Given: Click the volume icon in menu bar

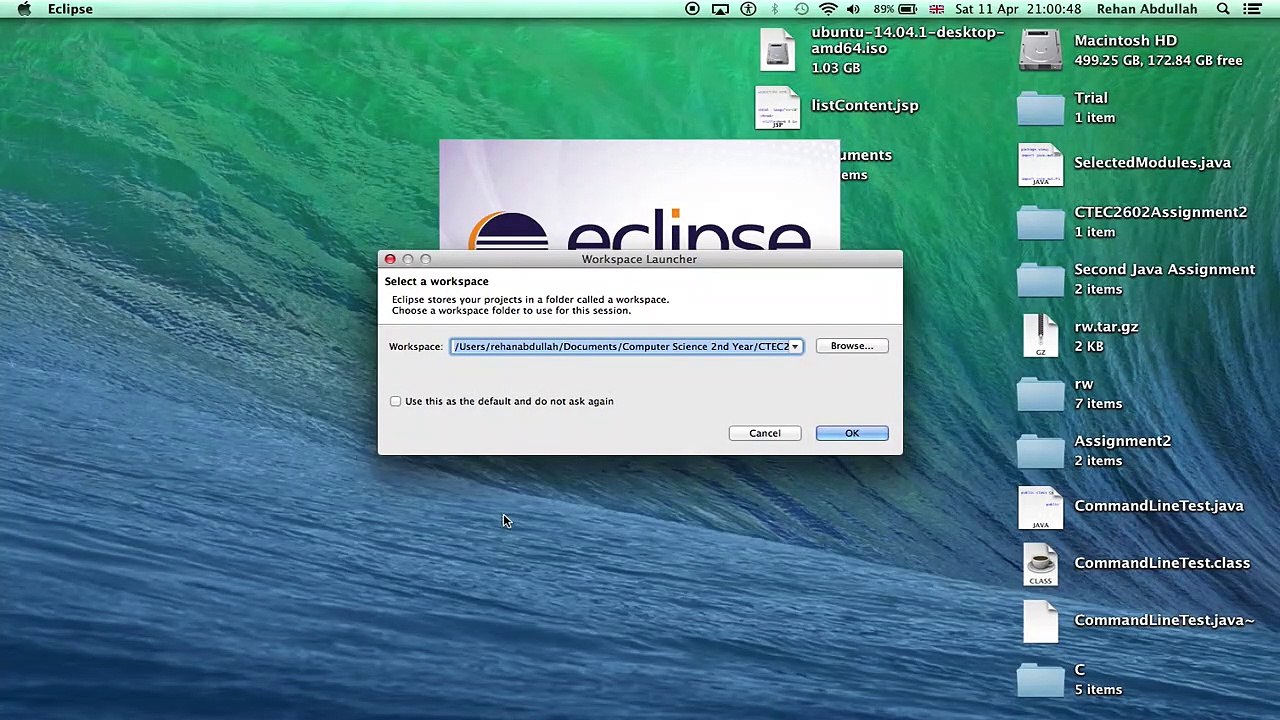Looking at the screenshot, I should click(x=853, y=9).
